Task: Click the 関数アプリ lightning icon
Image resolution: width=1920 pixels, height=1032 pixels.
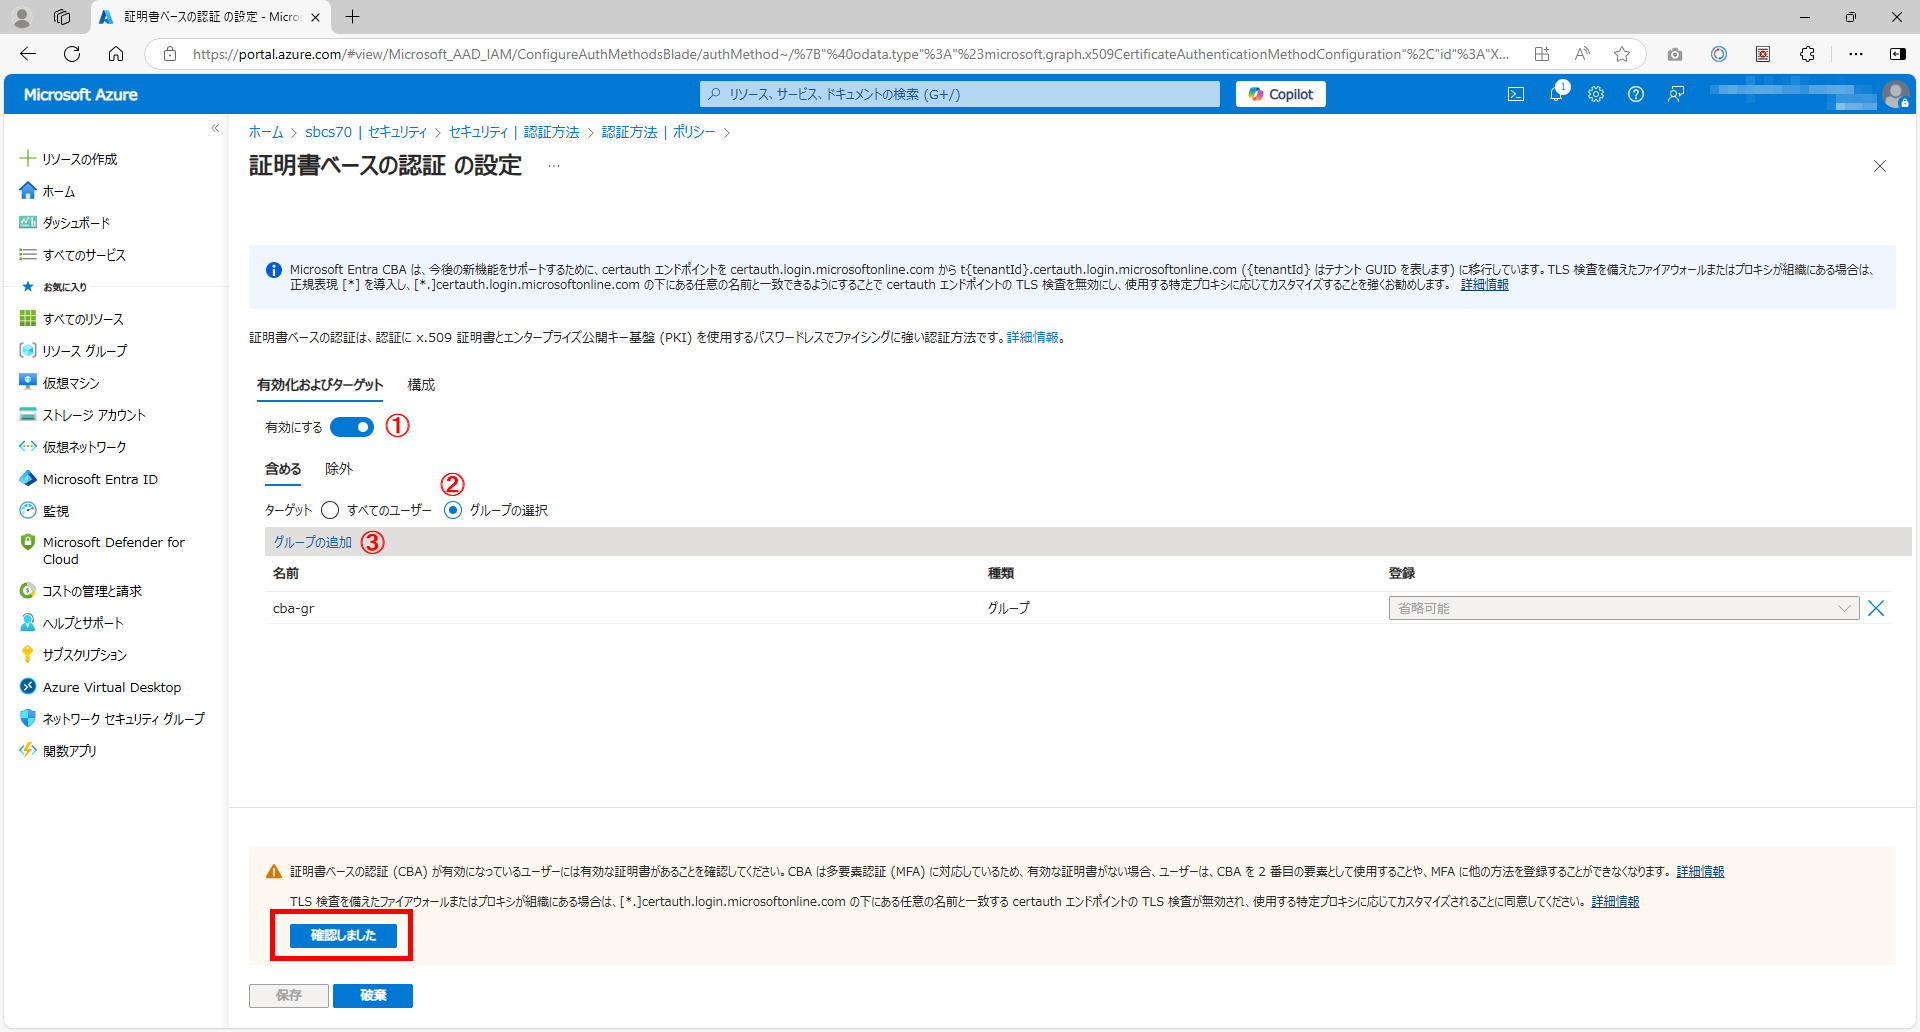Action: coord(28,750)
